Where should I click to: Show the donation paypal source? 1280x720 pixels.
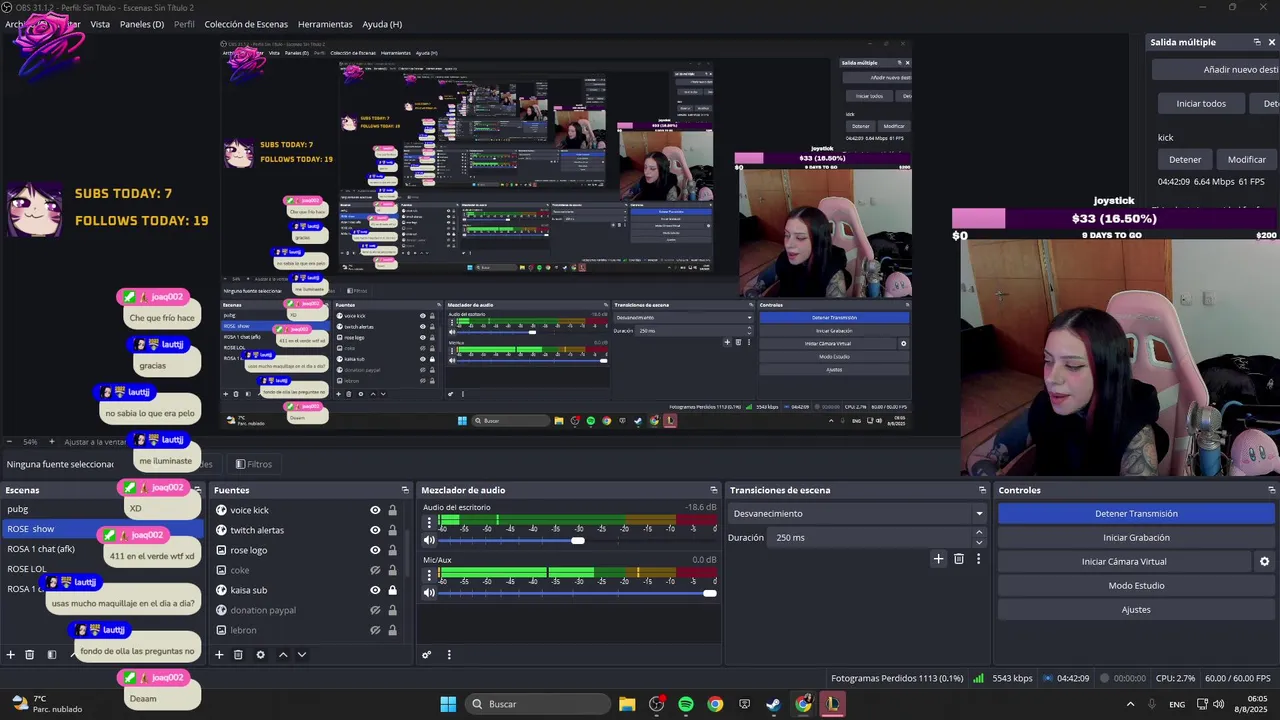tap(375, 610)
